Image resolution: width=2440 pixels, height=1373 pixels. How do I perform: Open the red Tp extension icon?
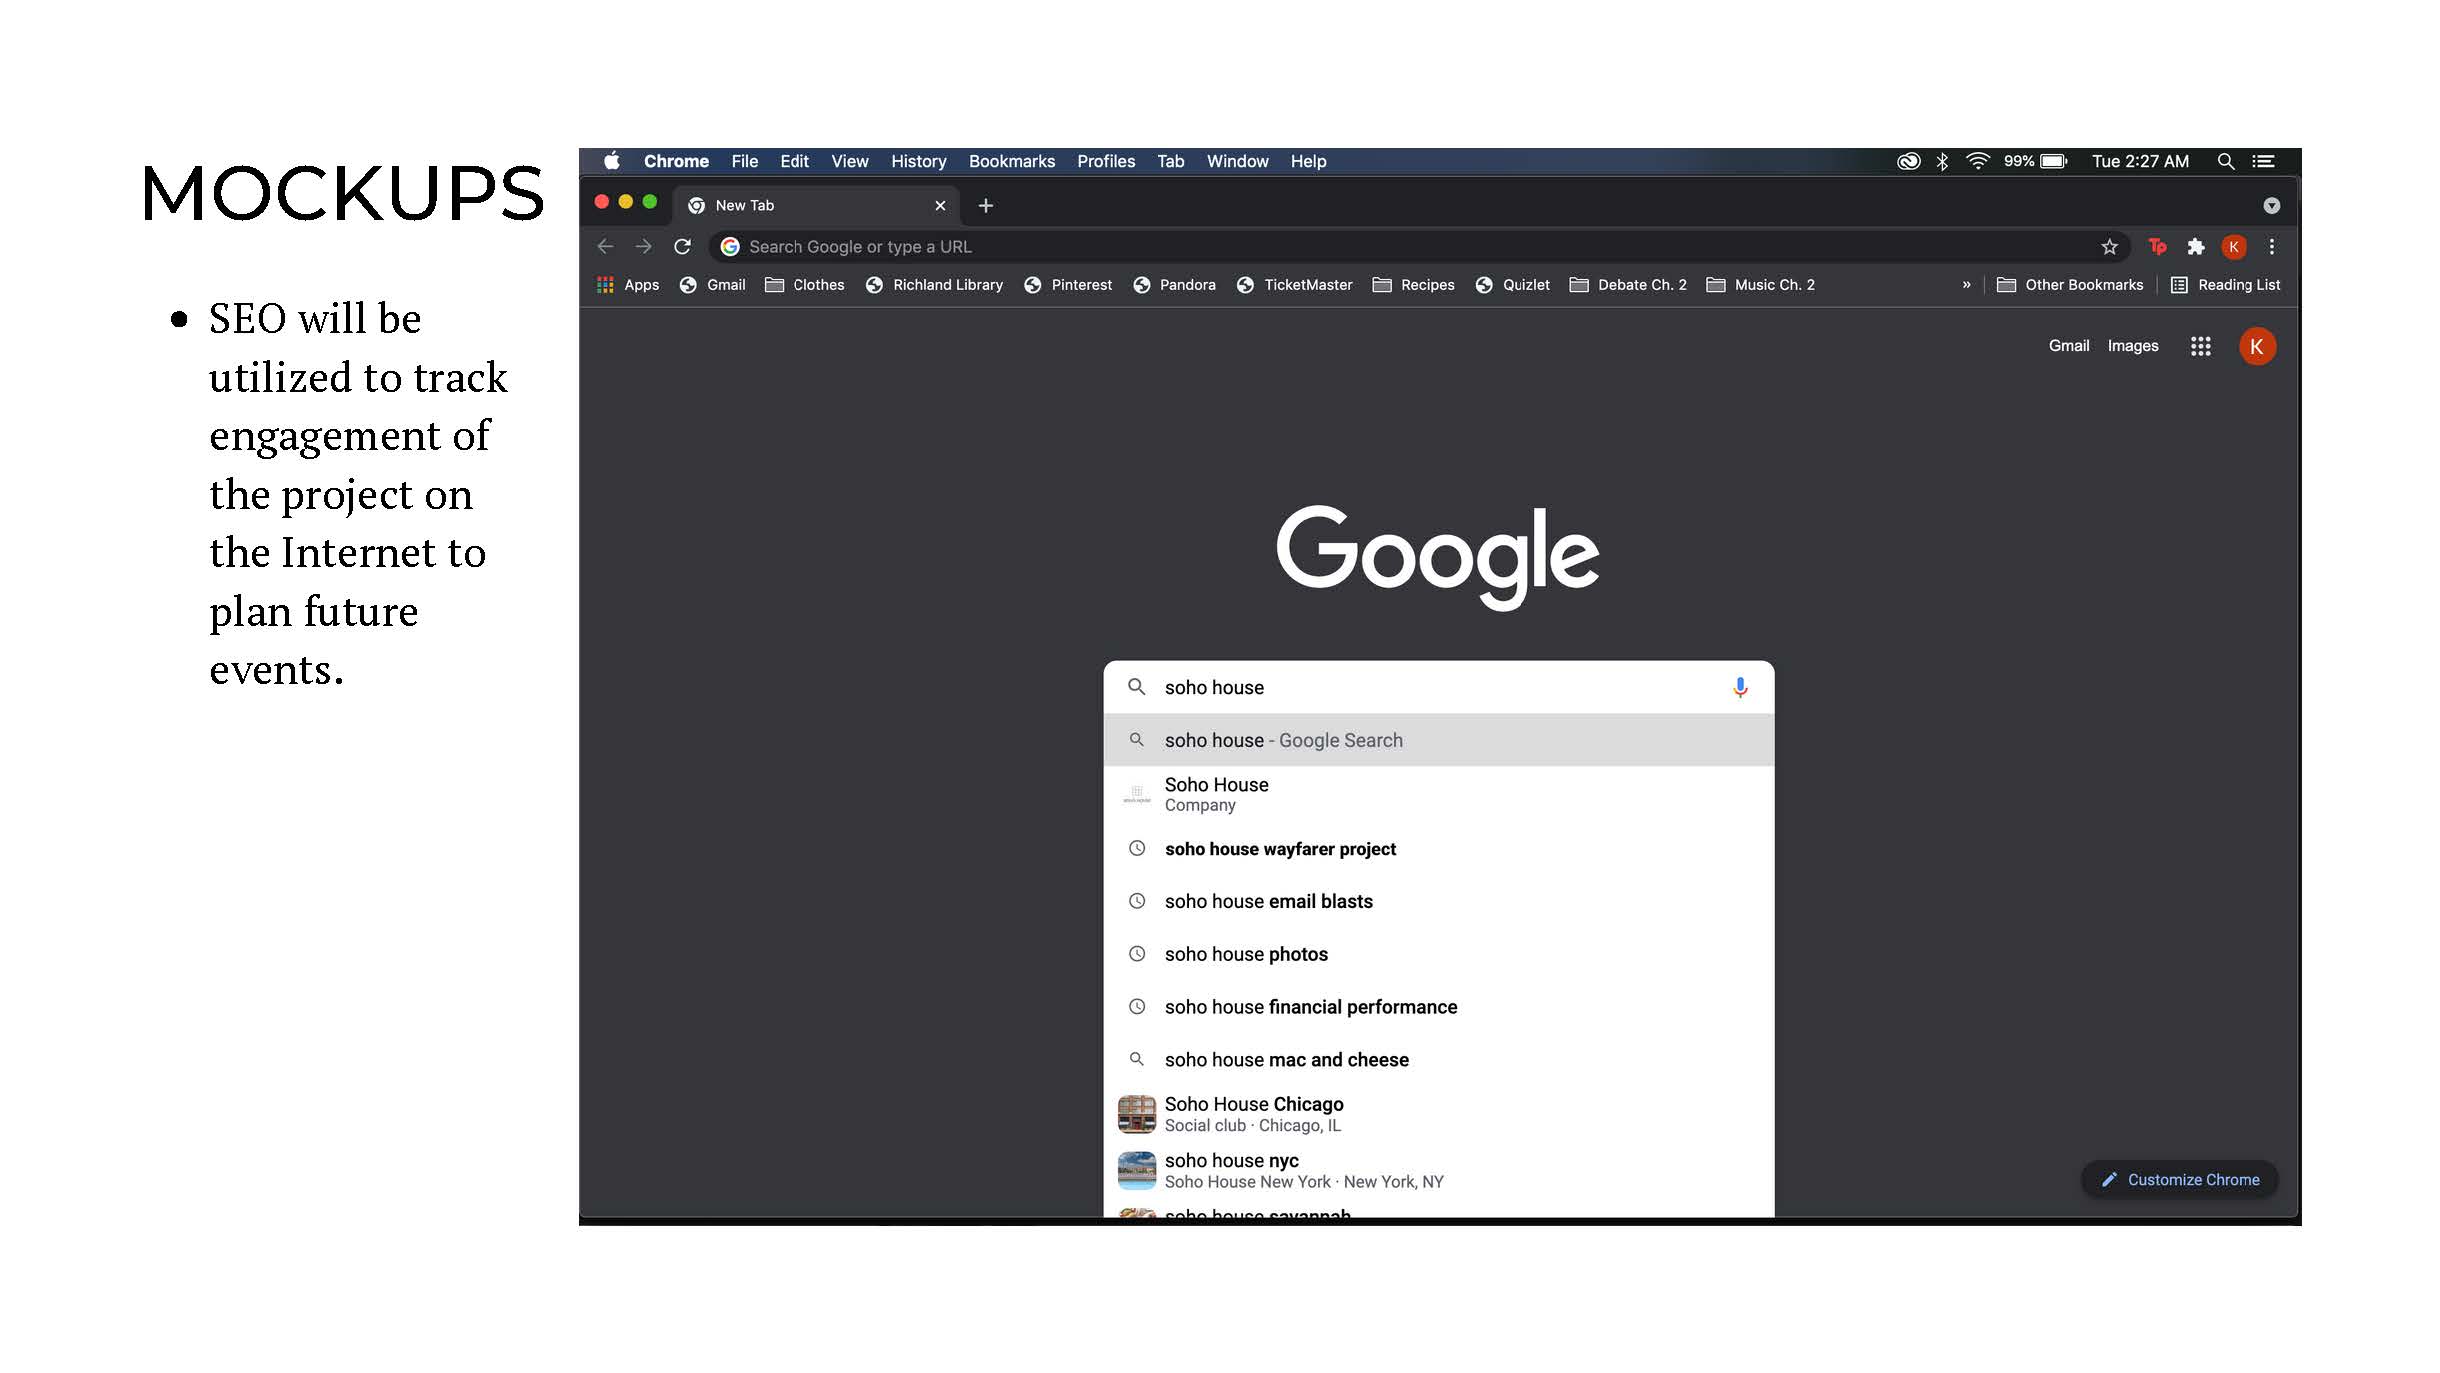coord(2157,246)
